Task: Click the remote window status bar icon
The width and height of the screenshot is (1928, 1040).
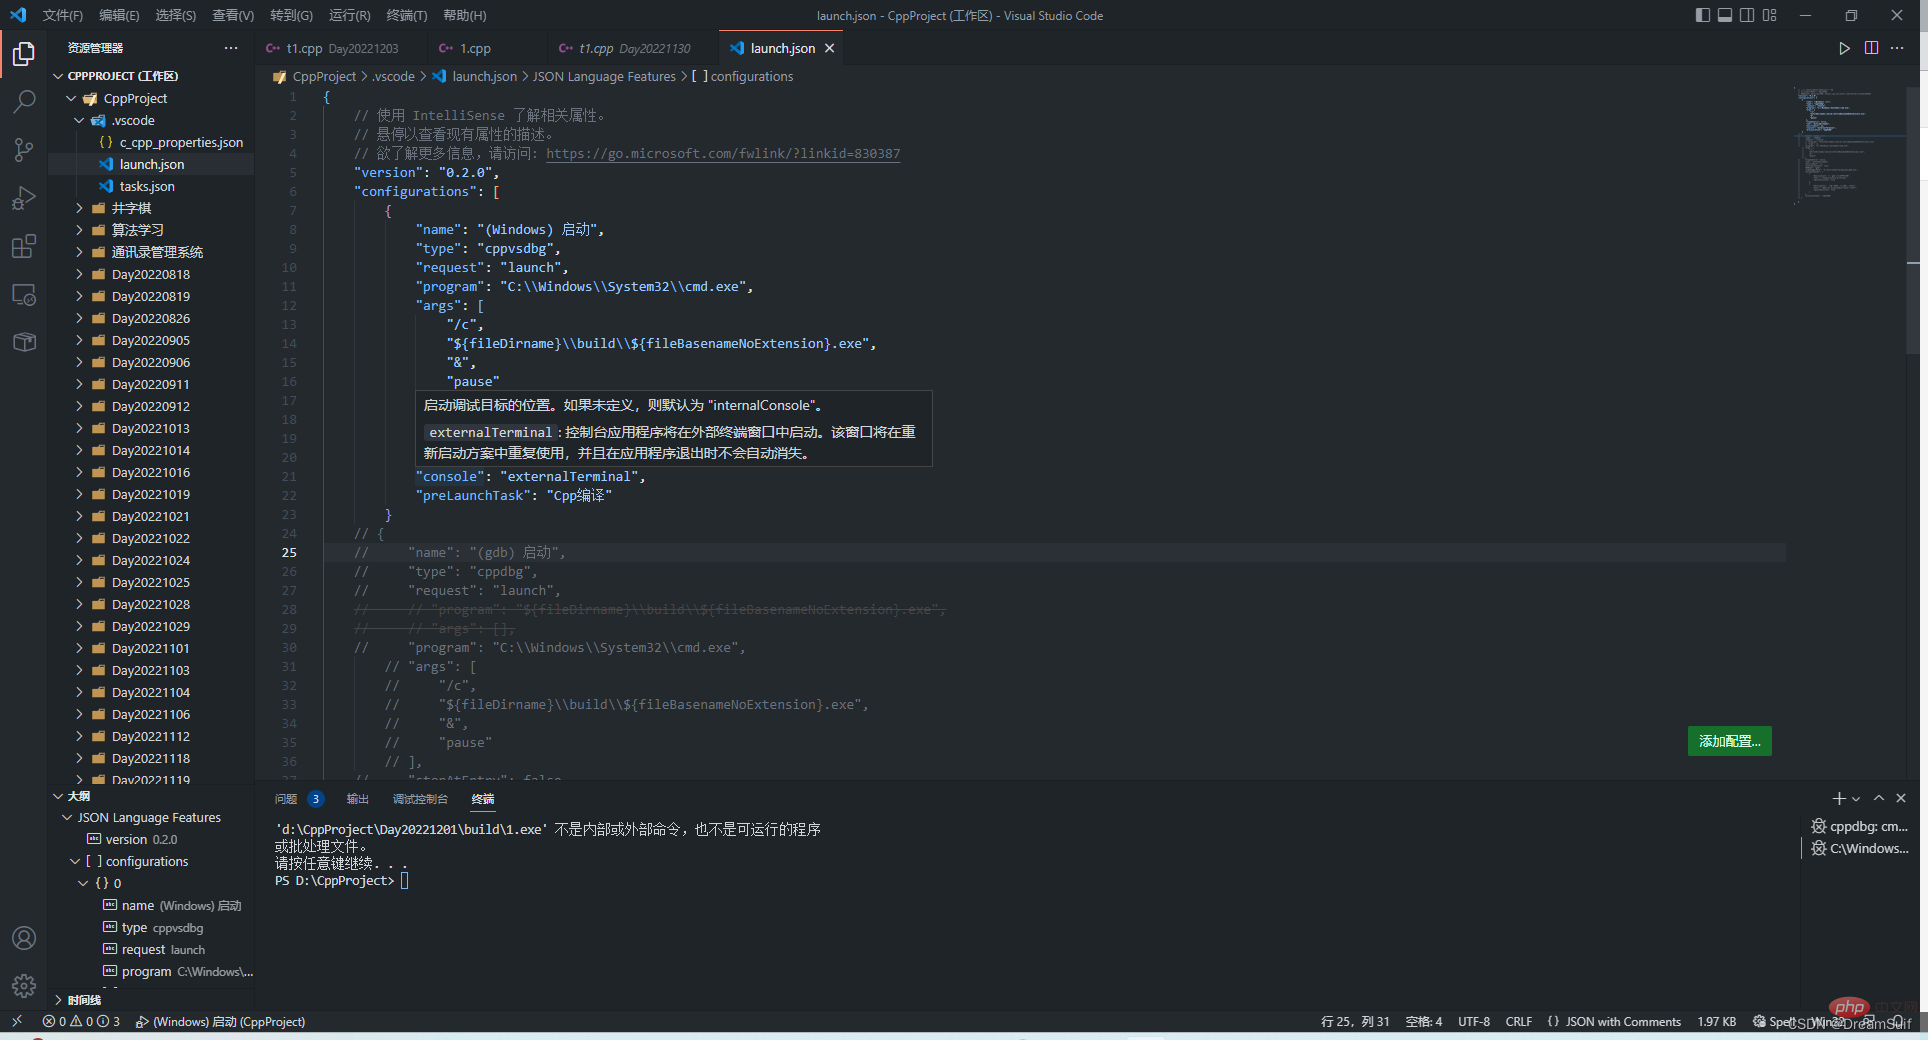Action: click(17, 1021)
